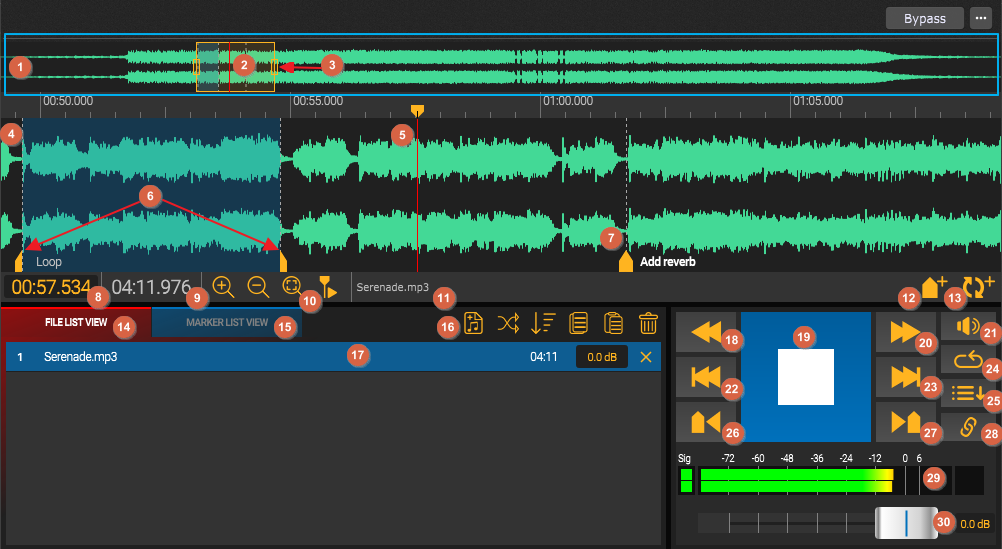Click the 0.0 dB gain field for Serenade.mp3
This screenshot has width=1002, height=549.
(x=602, y=357)
